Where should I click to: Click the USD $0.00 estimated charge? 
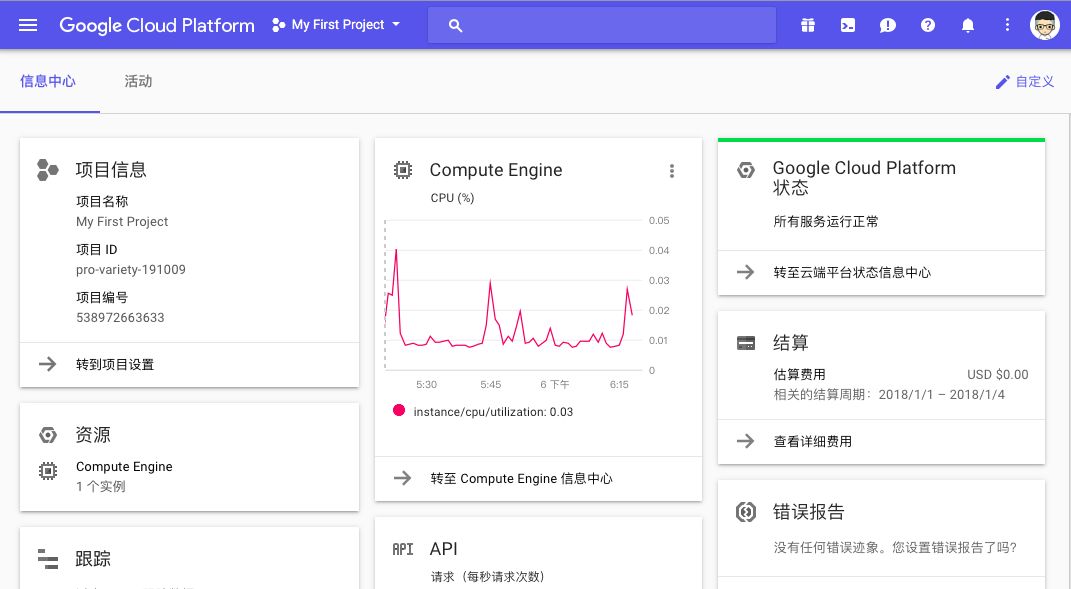click(x=997, y=374)
